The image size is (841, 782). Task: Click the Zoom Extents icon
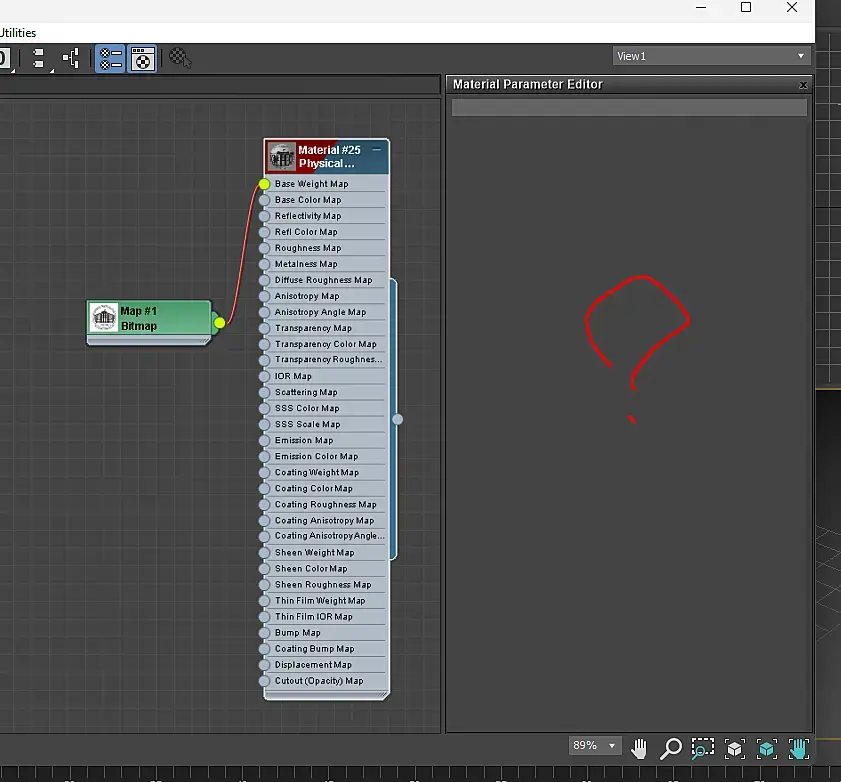point(734,748)
